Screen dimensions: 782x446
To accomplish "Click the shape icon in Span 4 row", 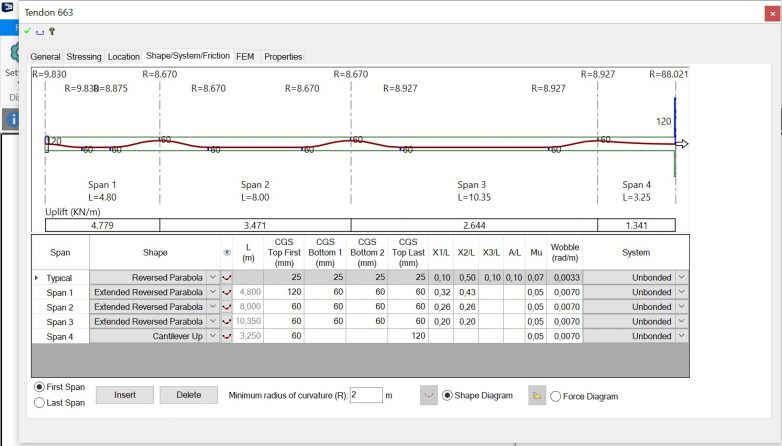I will [x=226, y=337].
